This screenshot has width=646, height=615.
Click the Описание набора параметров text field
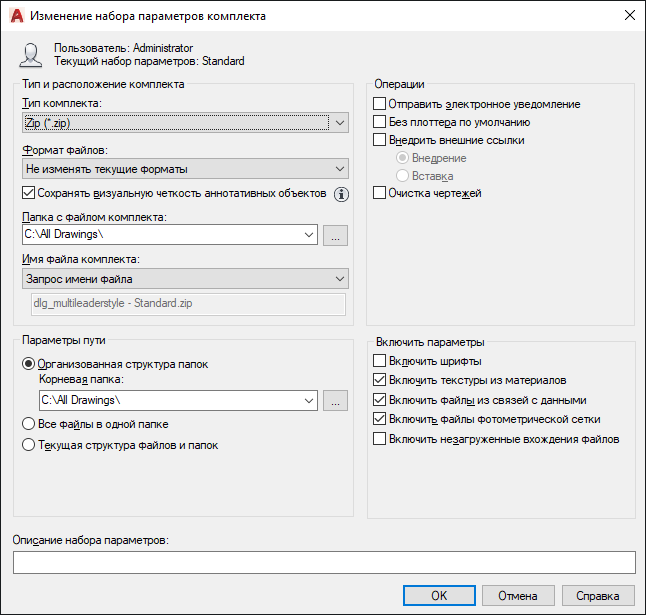coord(324,562)
